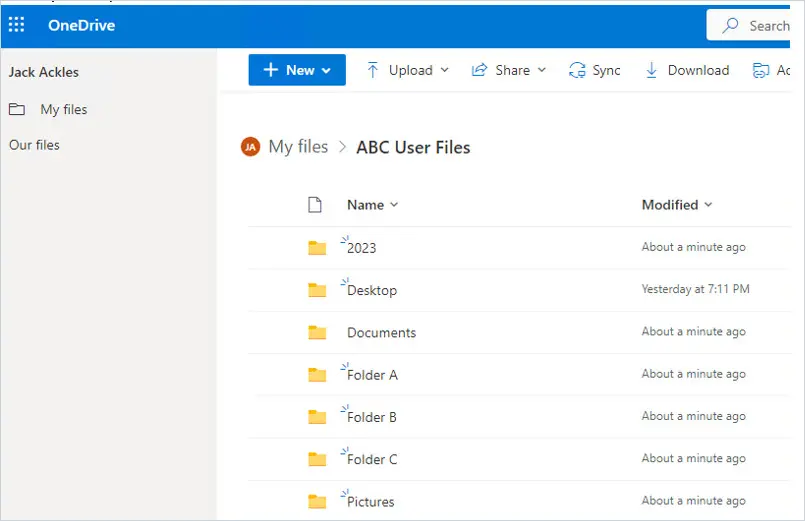Click the Desktop folder icon
805x521 pixels.
pyautogui.click(x=317, y=290)
